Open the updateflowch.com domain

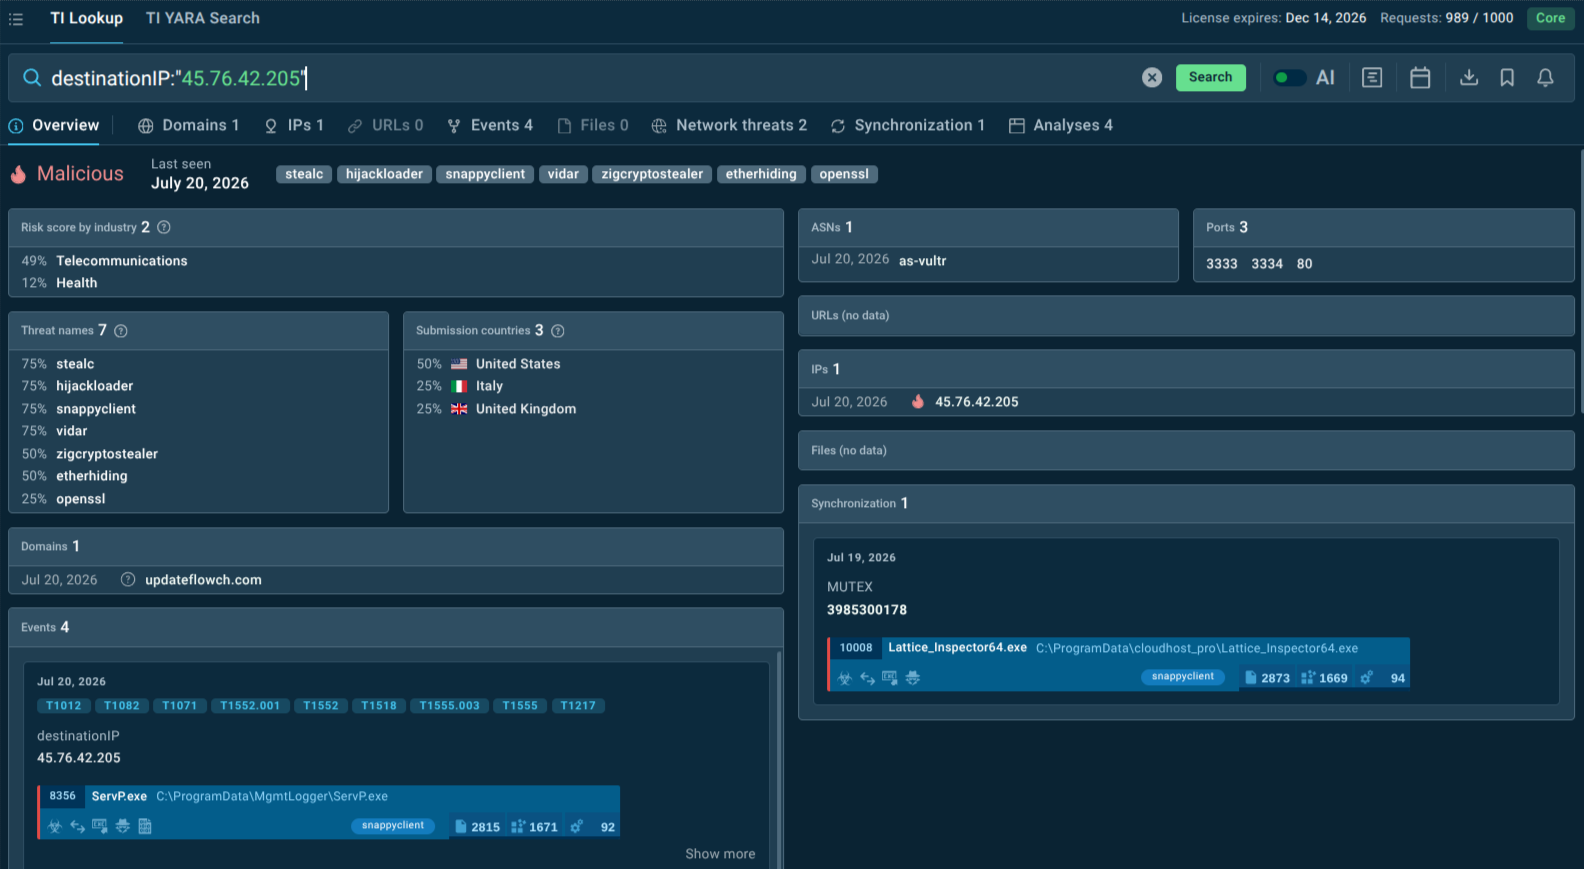tap(203, 580)
